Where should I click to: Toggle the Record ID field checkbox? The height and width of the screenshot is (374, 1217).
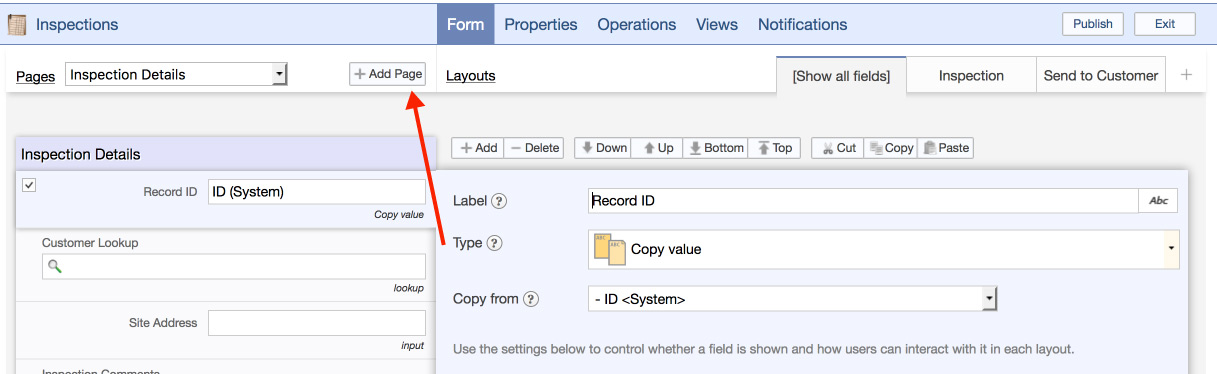coord(29,185)
